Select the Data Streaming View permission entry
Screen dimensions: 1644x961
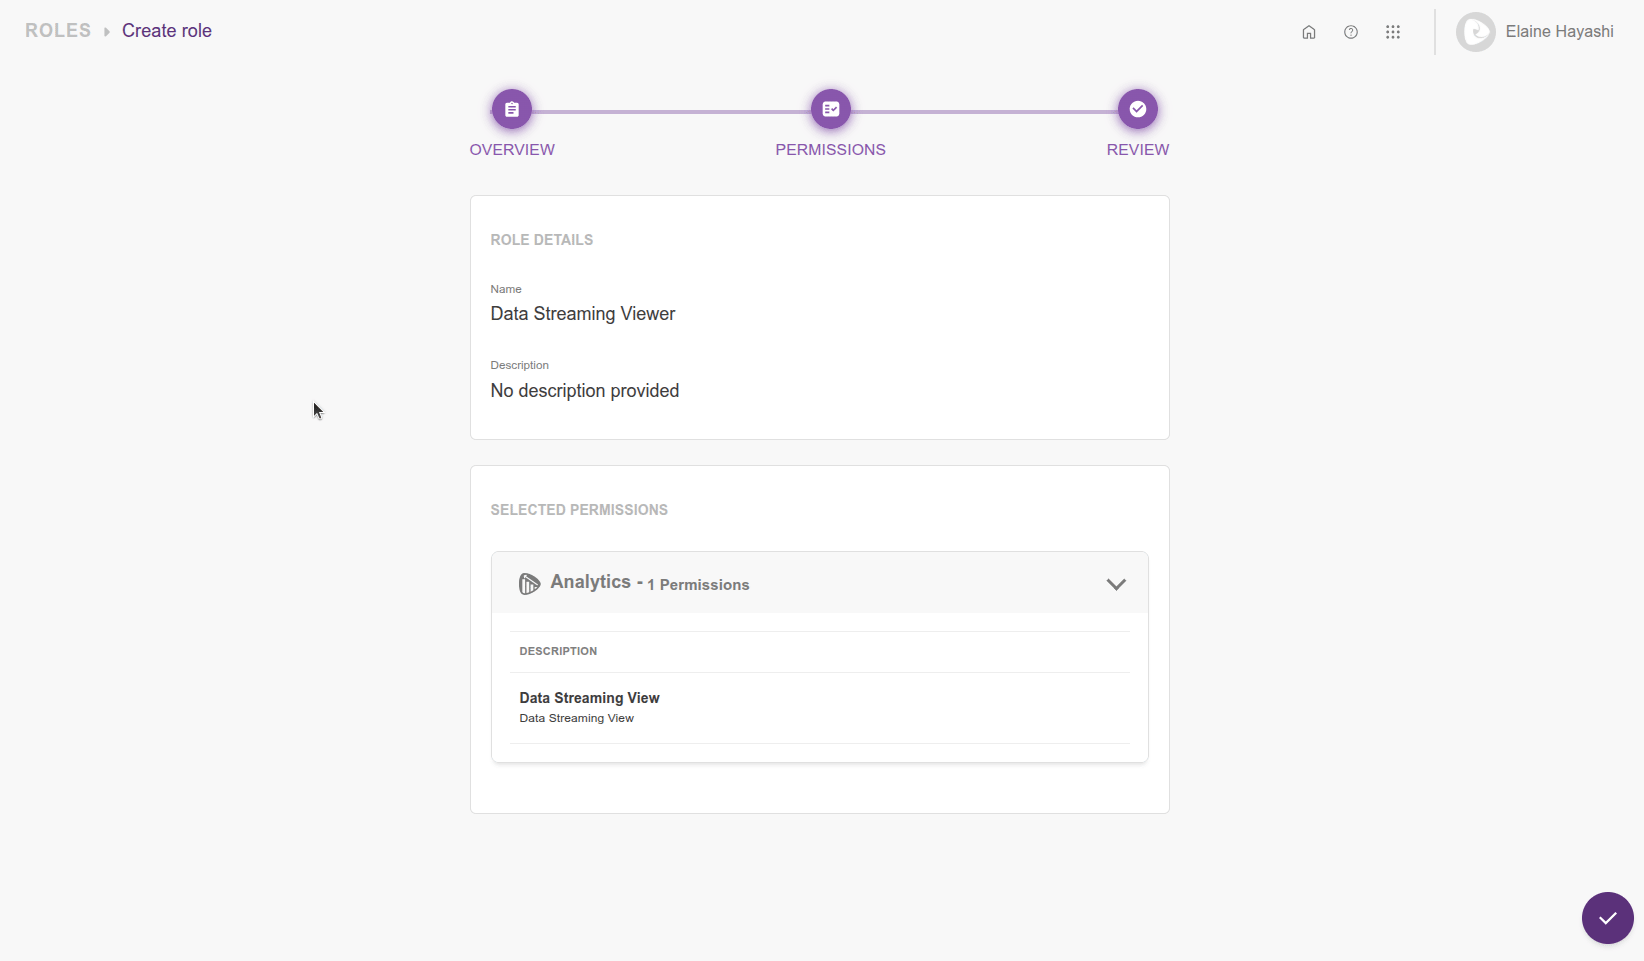click(x=589, y=698)
